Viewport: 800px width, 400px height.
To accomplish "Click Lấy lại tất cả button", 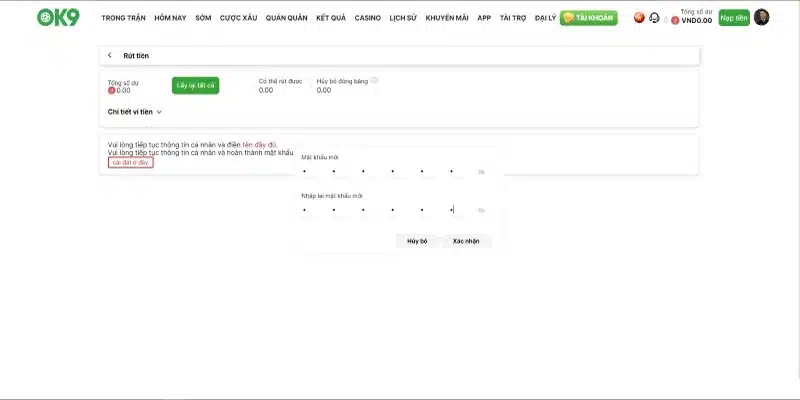I will tap(195, 86).
